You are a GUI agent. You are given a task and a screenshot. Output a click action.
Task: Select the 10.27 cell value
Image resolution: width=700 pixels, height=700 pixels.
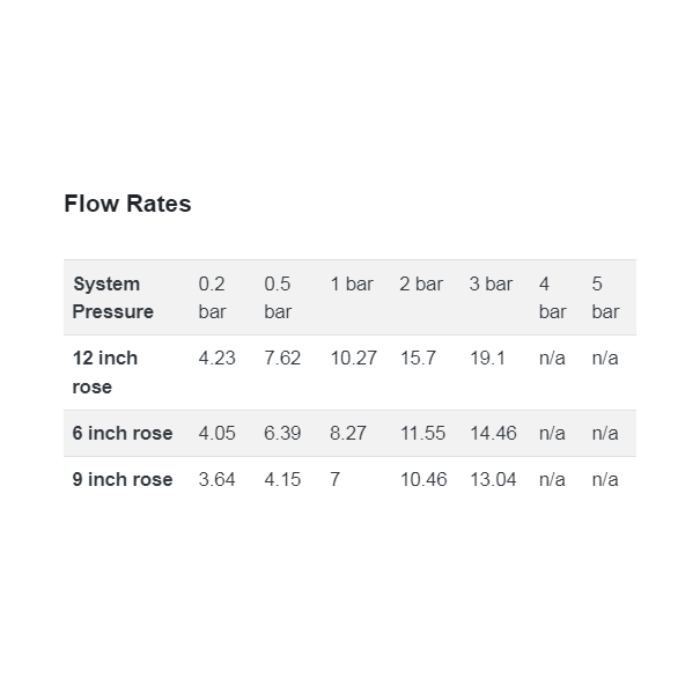pos(354,358)
